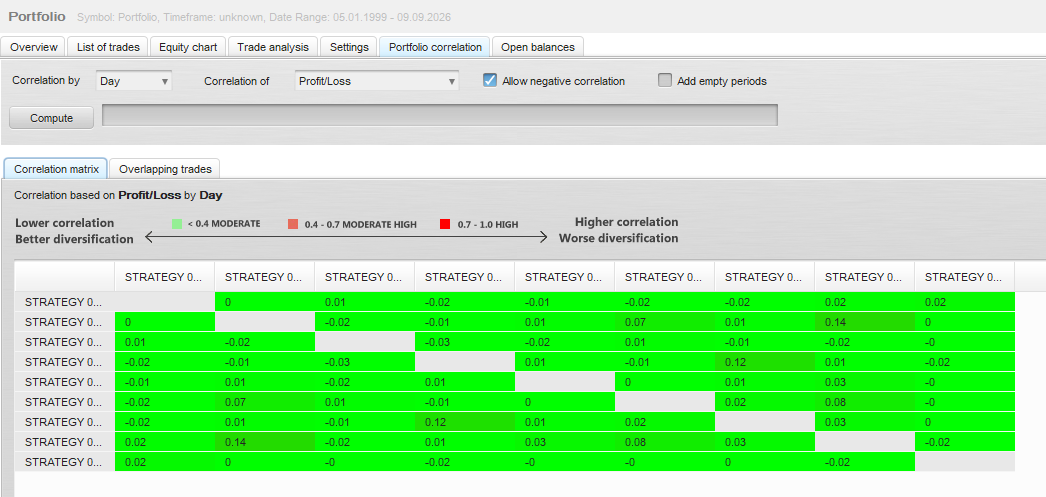This screenshot has width=1046, height=497.
Task: Click the green moderate legend swatch
Action: (x=177, y=223)
